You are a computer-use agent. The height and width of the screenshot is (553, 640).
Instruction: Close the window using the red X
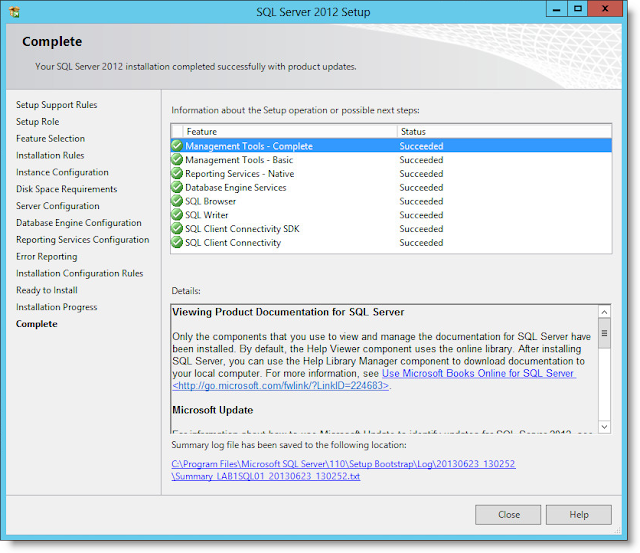point(605,9)
